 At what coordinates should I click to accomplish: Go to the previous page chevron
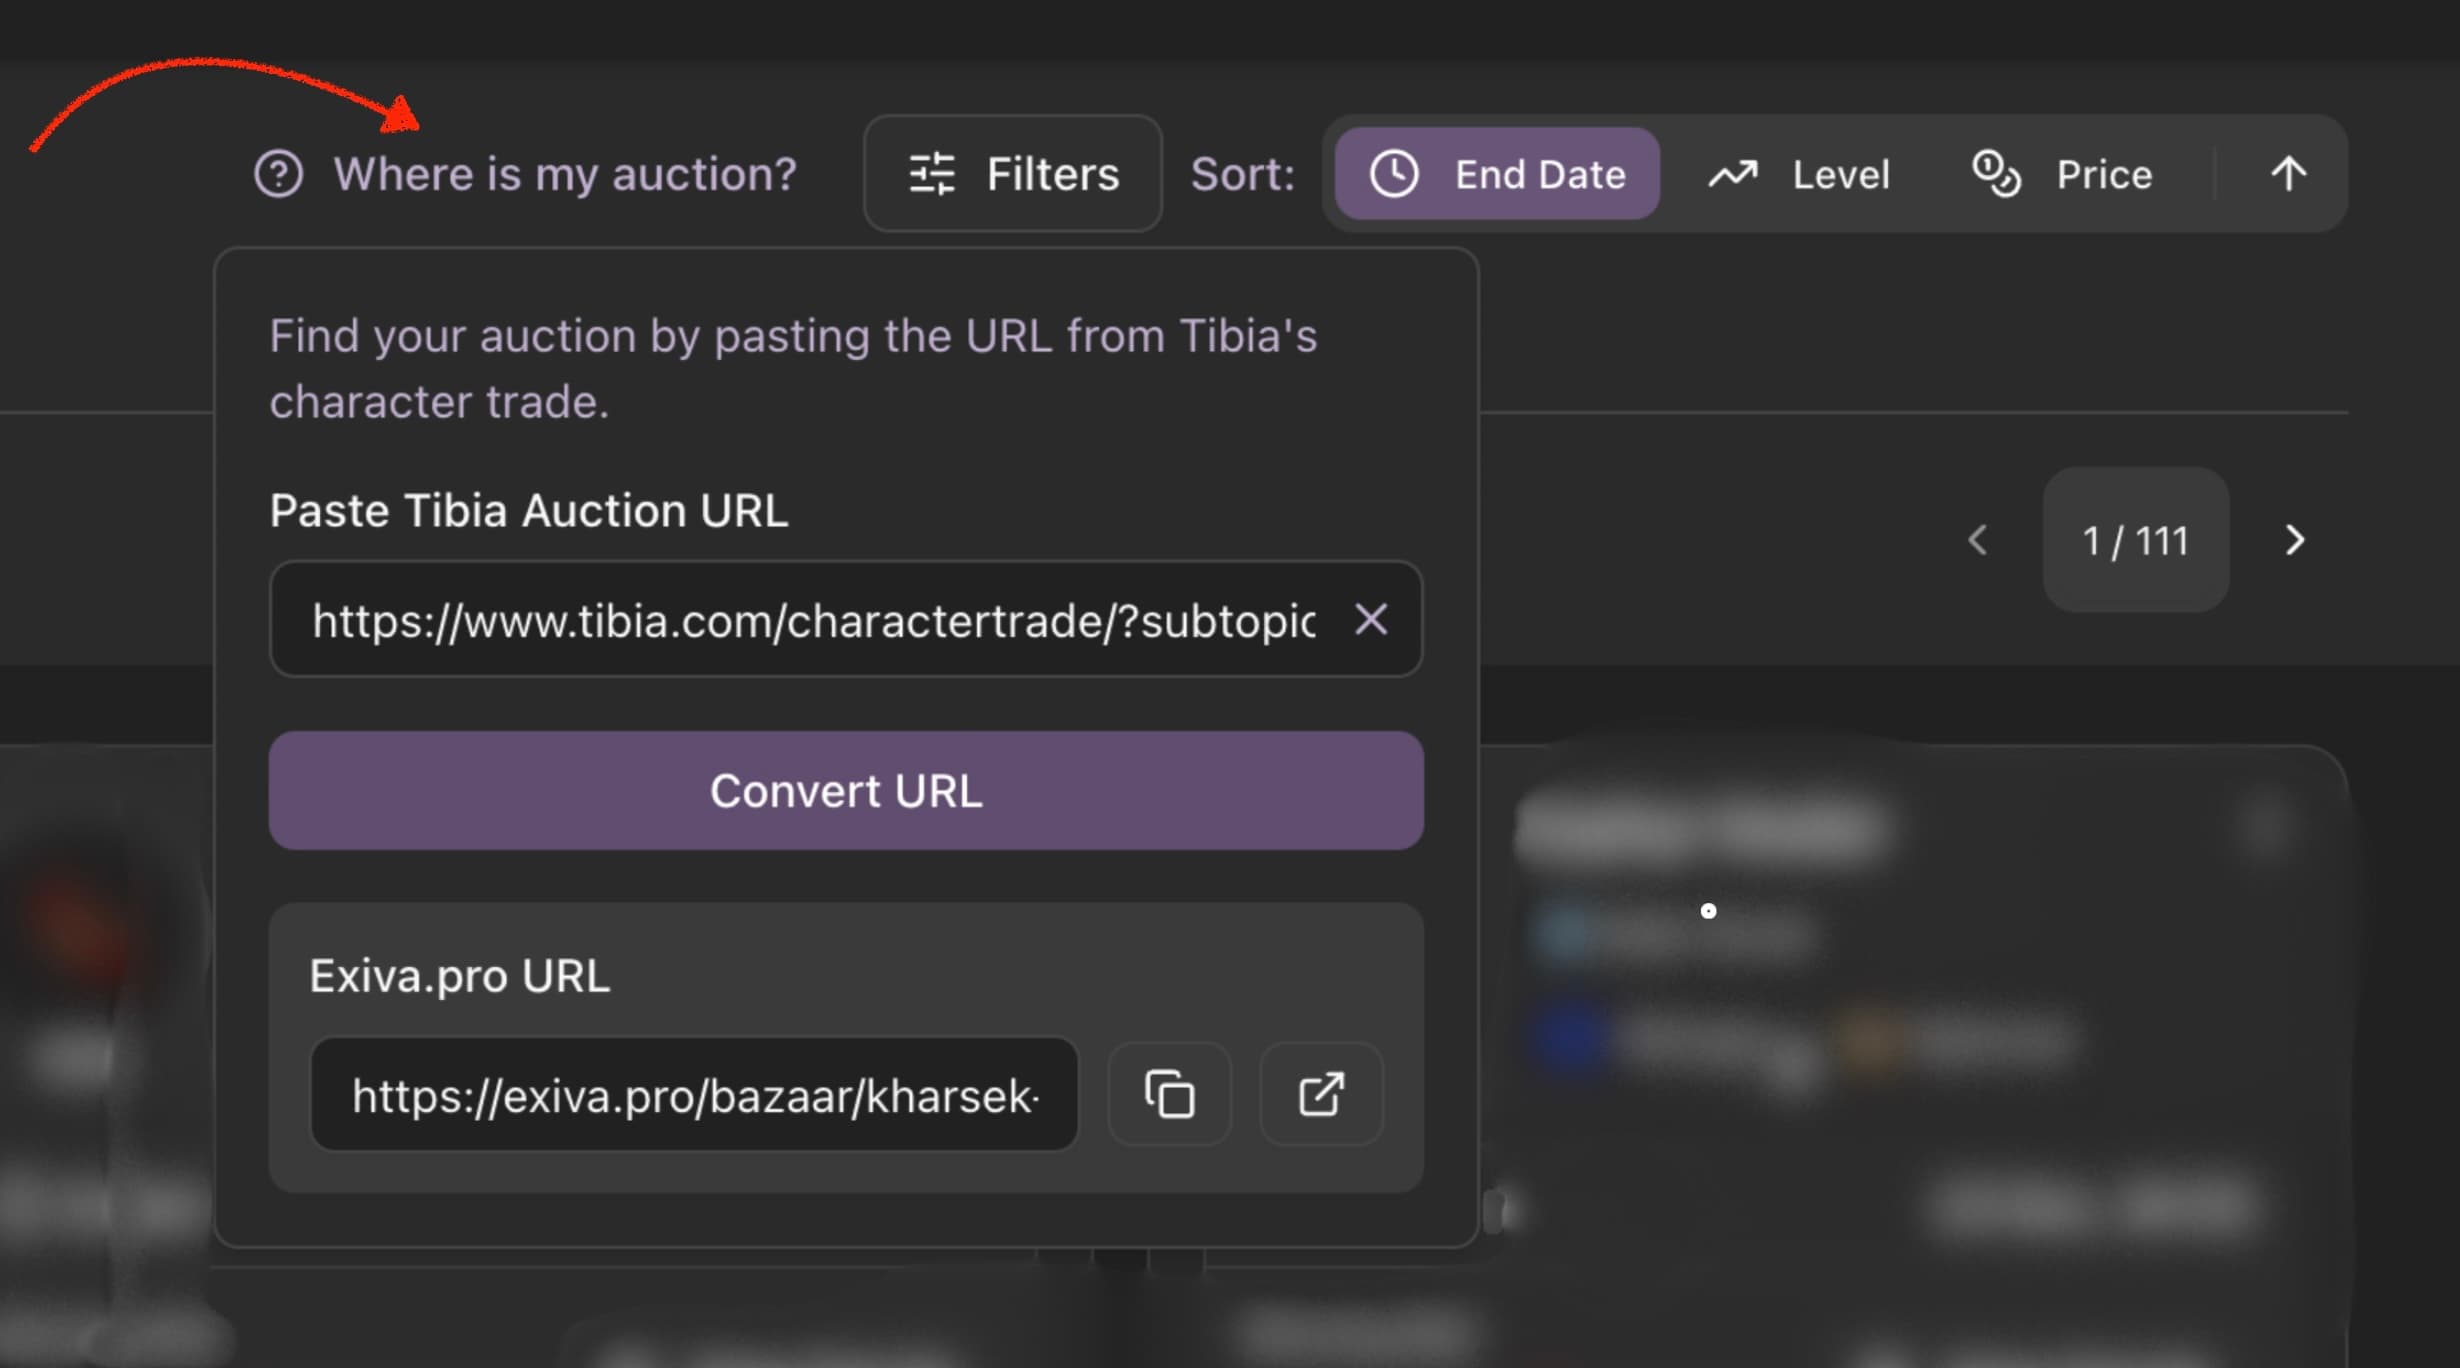(1977, 541)
